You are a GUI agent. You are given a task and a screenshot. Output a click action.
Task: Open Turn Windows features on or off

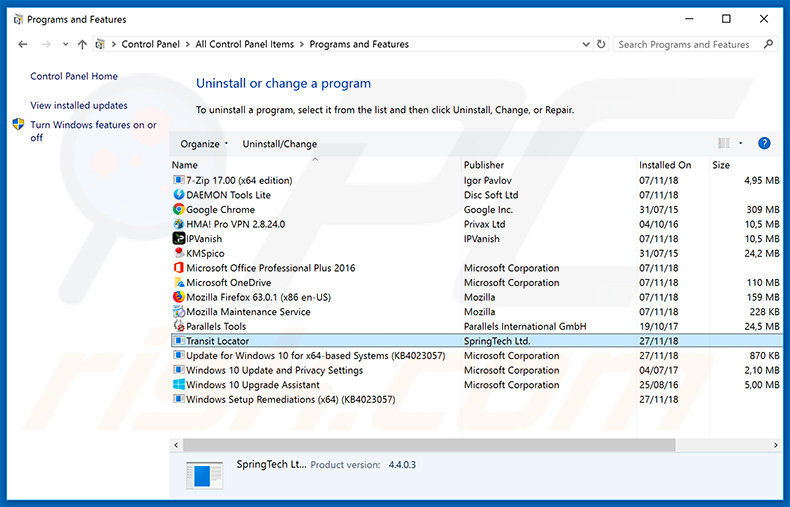click(x=93, y=131)
